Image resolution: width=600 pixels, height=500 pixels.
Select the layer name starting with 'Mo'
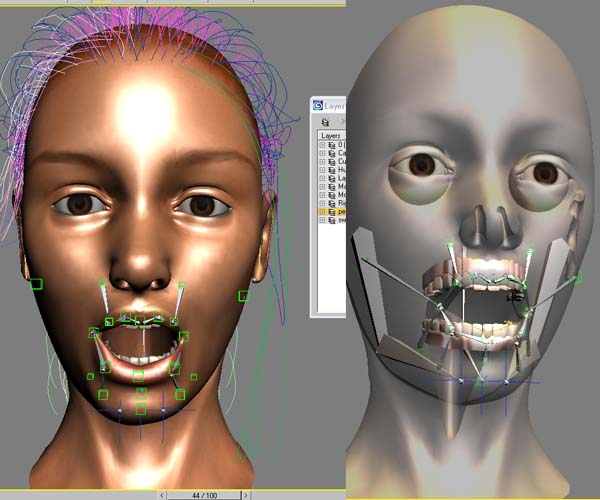pos(342,195)
